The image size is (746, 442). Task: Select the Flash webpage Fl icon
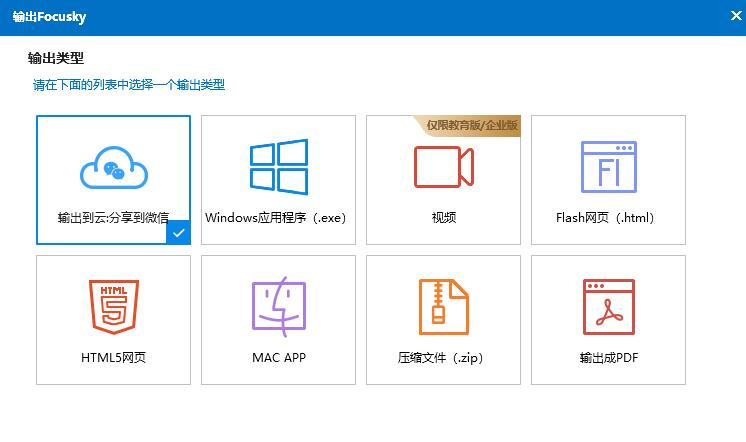609,167
